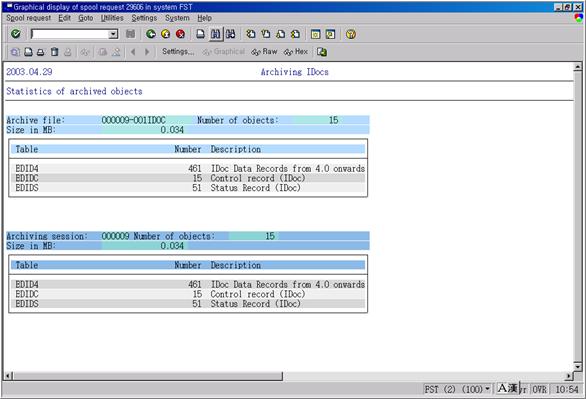
Task: Toggle the OVR overwrite mode indicator
Action: 539,389
